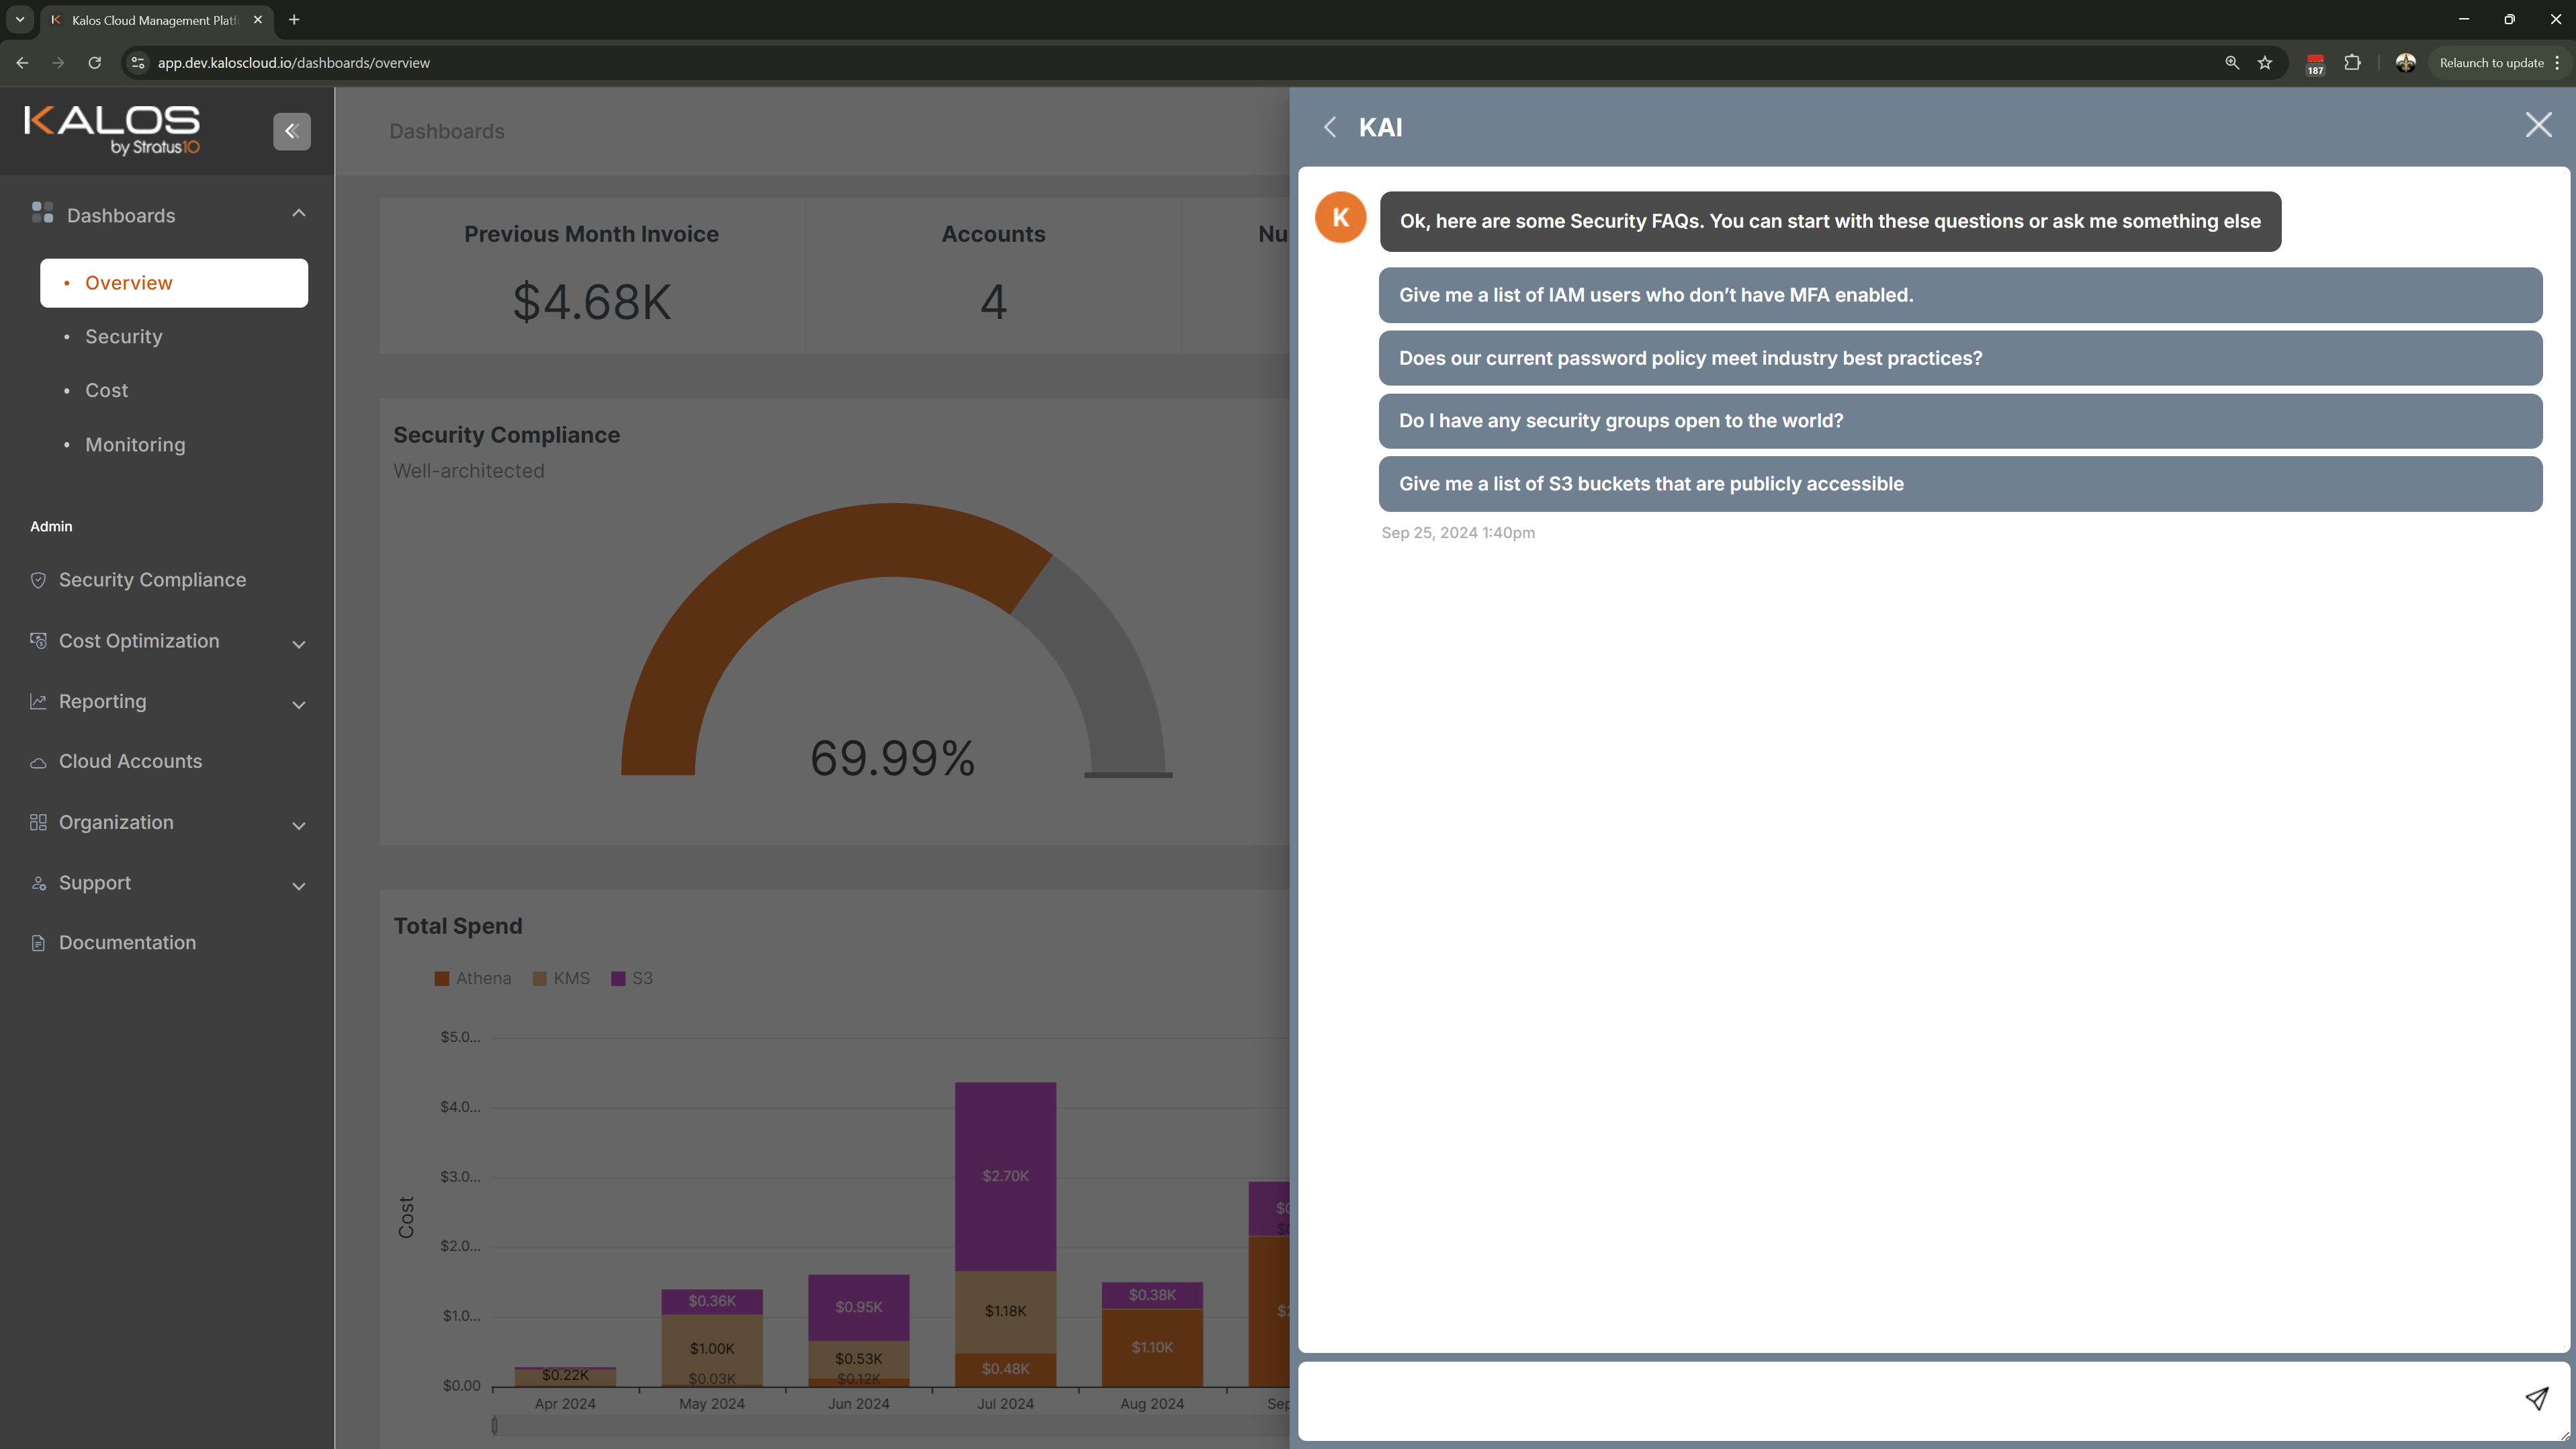
Task: Click the browser extensions puzzle icon
Action: 2352,63
